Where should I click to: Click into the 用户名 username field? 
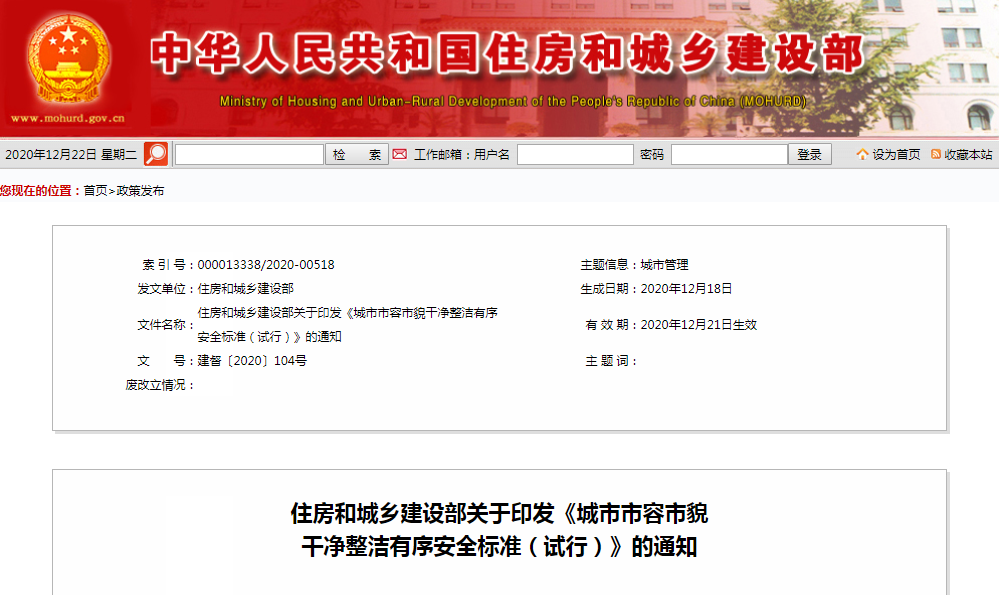[575, 154]
